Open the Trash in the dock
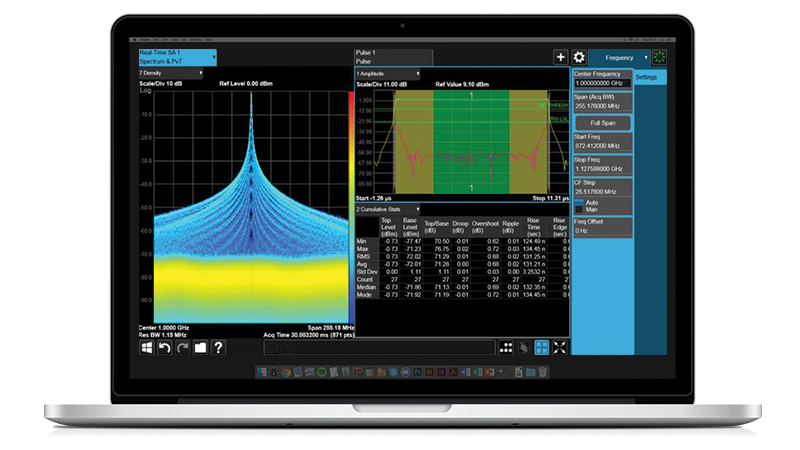The image size is (800, 450). point(543,372)
